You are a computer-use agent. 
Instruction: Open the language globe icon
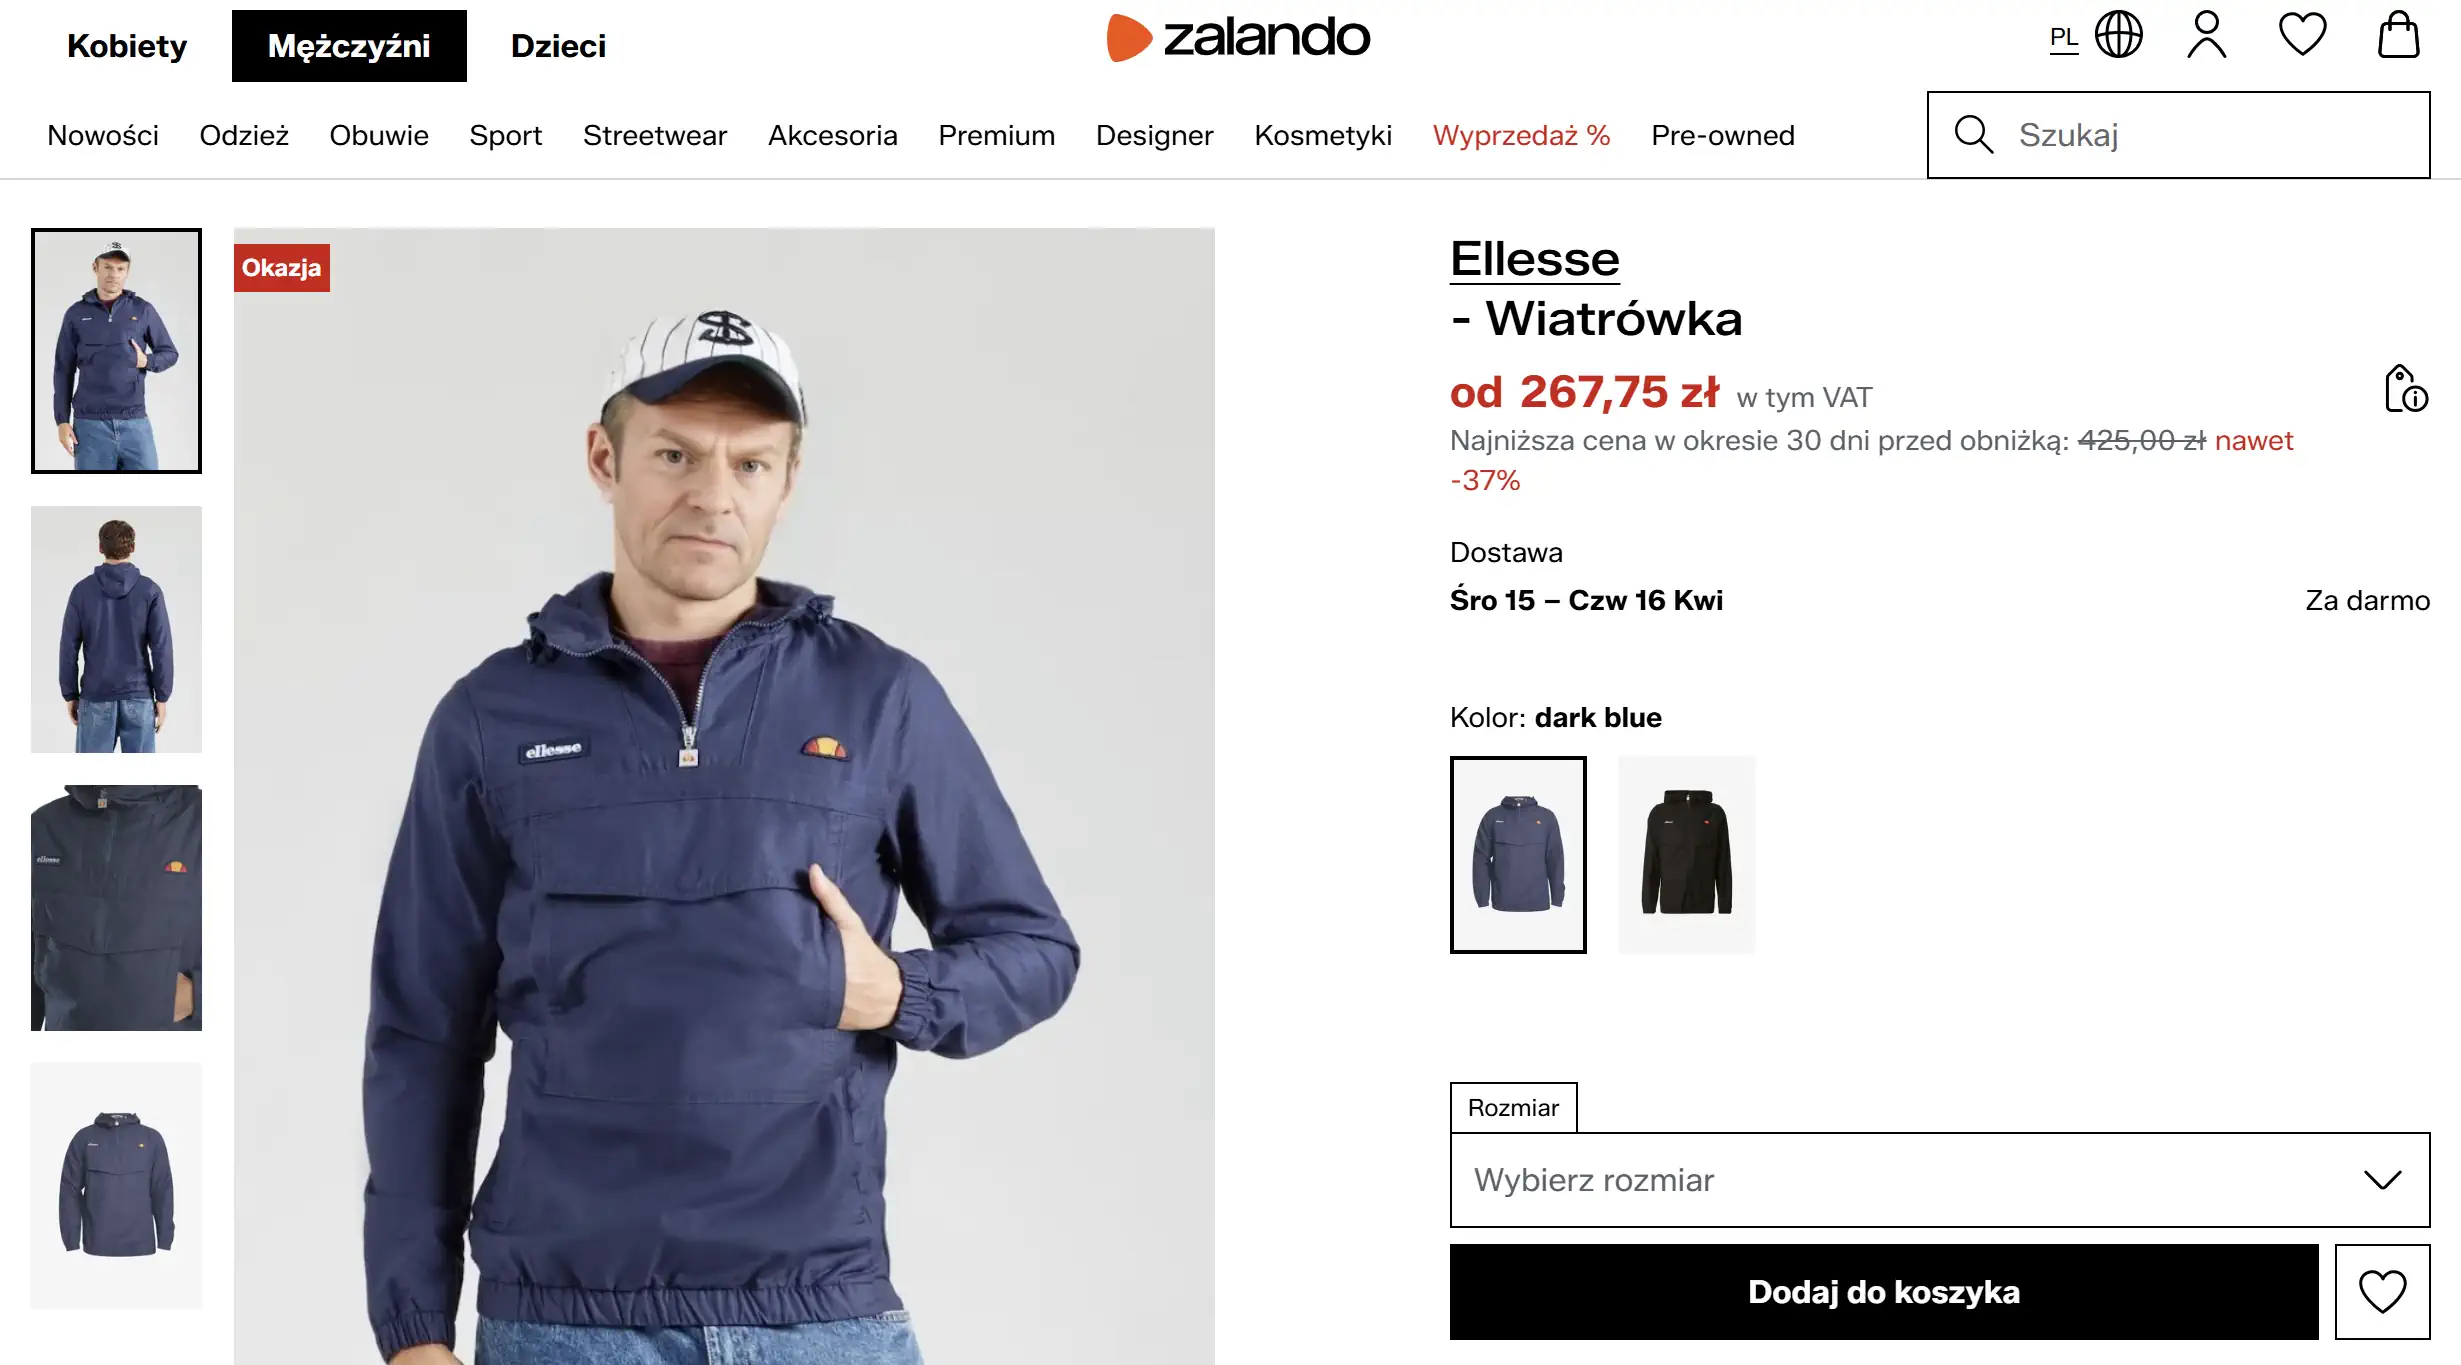[2120, 35]
